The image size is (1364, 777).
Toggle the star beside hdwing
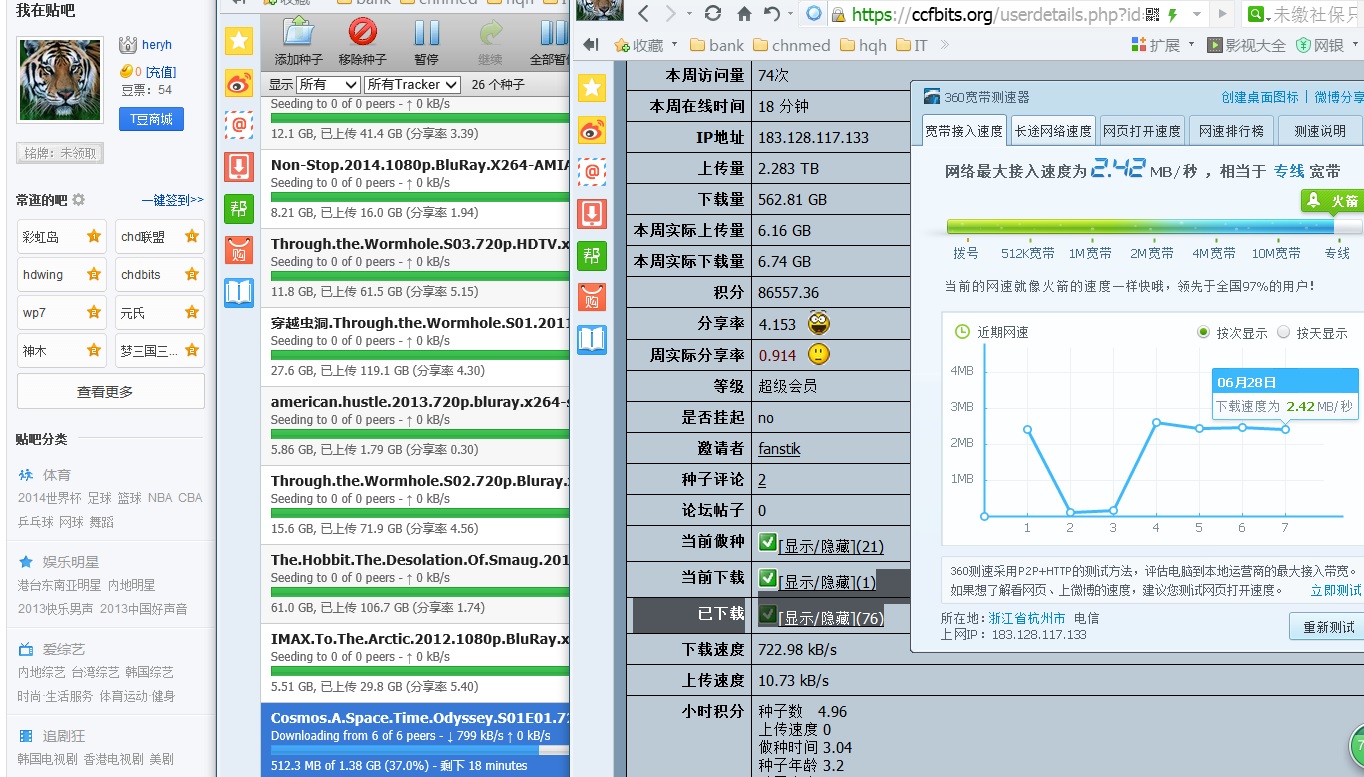[94, 274]
